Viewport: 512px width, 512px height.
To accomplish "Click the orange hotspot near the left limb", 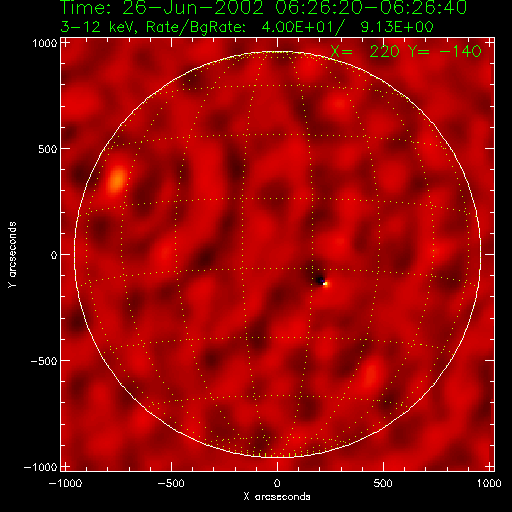I will click(x=117, y=180).
